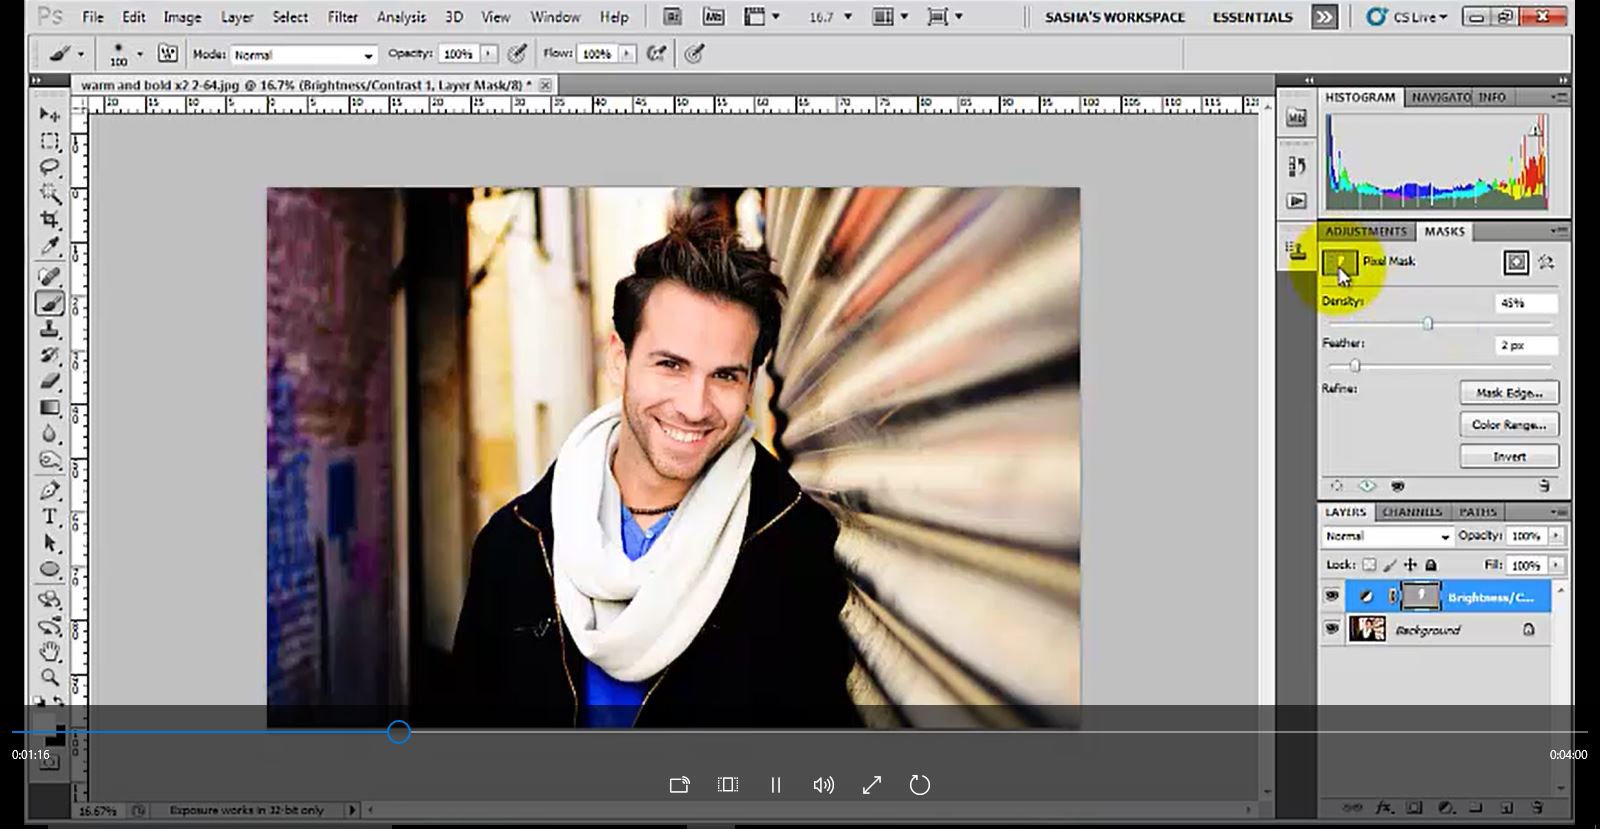Open the Analysis menu
The image size is (1600, 829).
tap(401, 17)
